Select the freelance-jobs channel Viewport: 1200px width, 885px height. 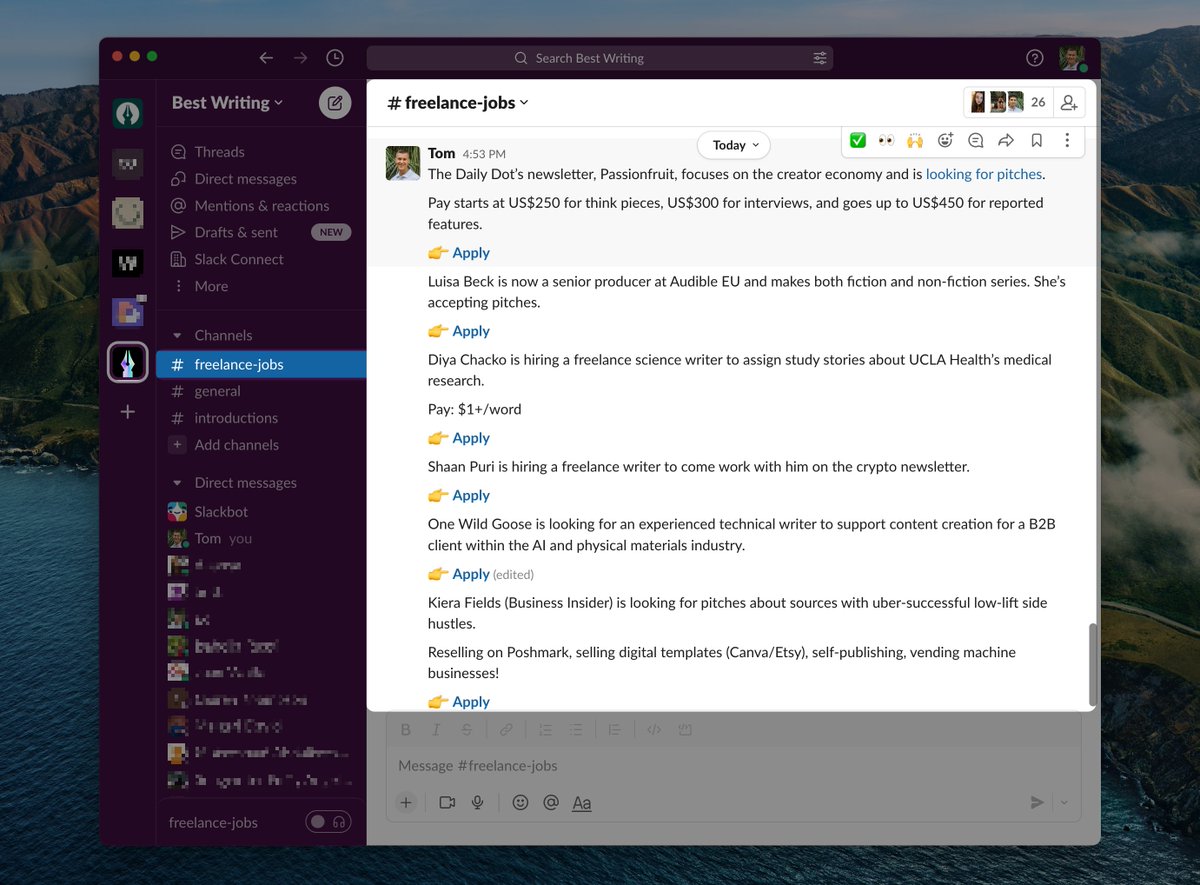(x=262, y=364)
